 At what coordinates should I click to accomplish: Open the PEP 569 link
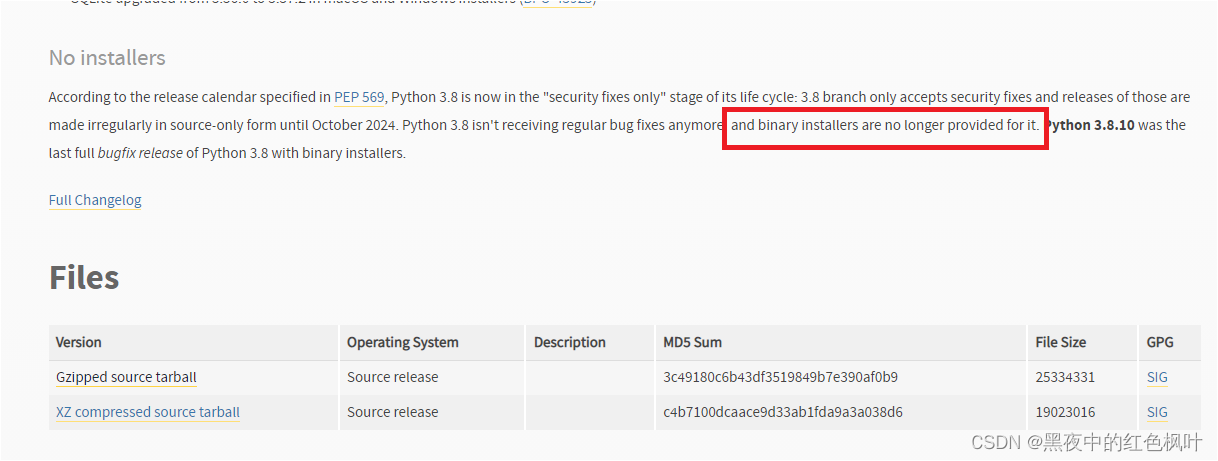coord(359,97)
